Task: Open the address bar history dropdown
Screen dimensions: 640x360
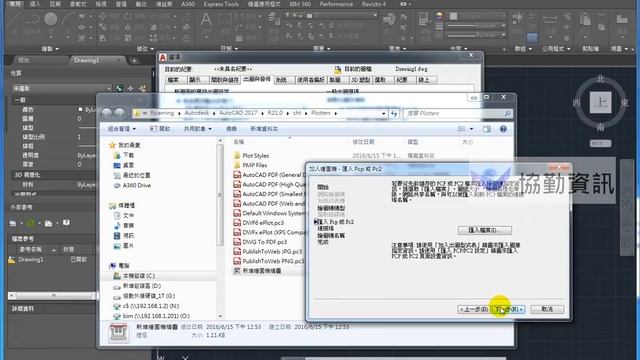Action: point(384,113)
